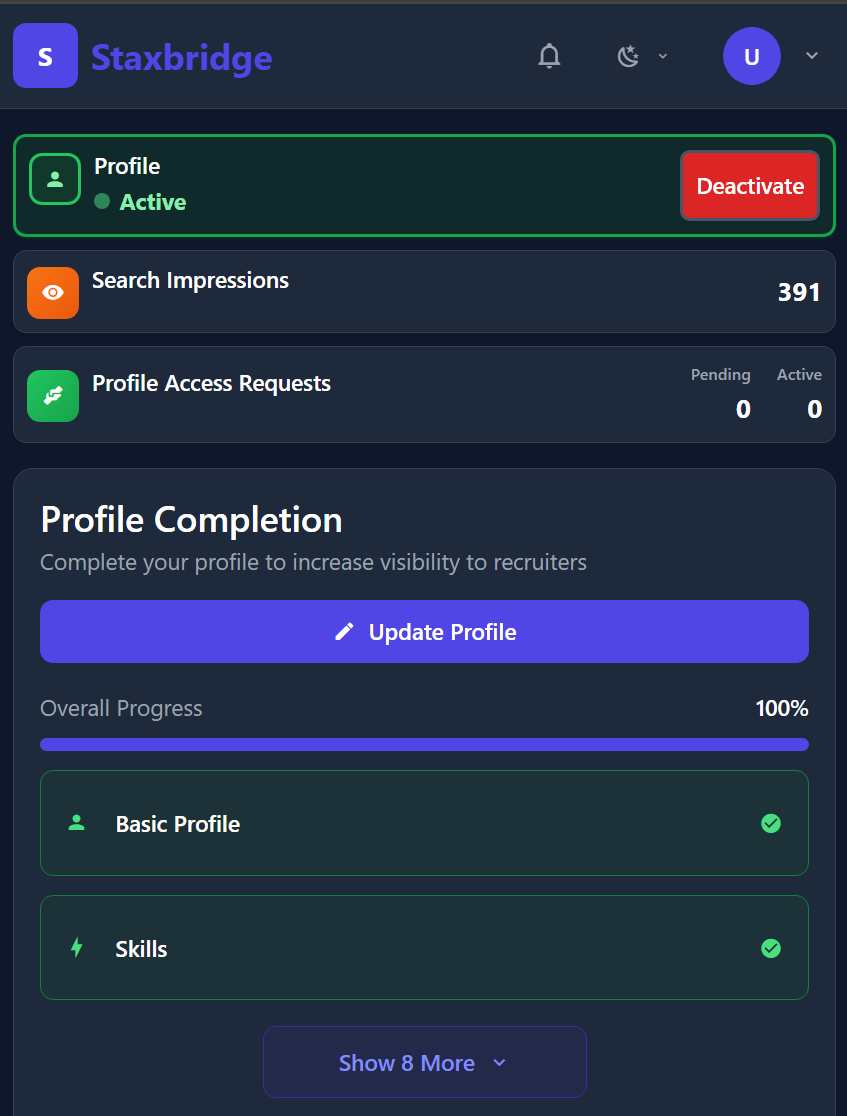The width and height of the screenshot is (847, 1116).
Task: Select the Basic Profile section icon
Action: click(77, 823)
